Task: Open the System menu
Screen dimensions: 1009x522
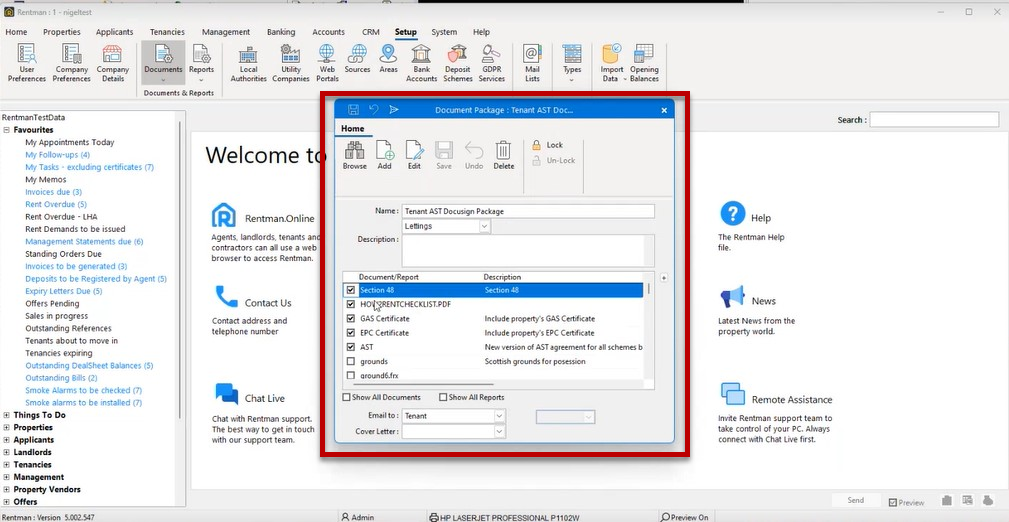Action: [444, 32]
